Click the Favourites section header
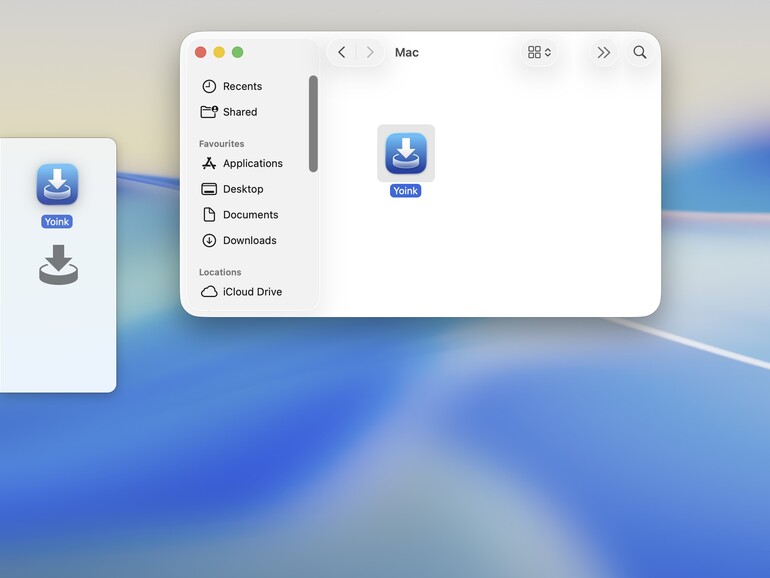The width and height of the screenshot is (770, 578). click(x=221, y=144)
